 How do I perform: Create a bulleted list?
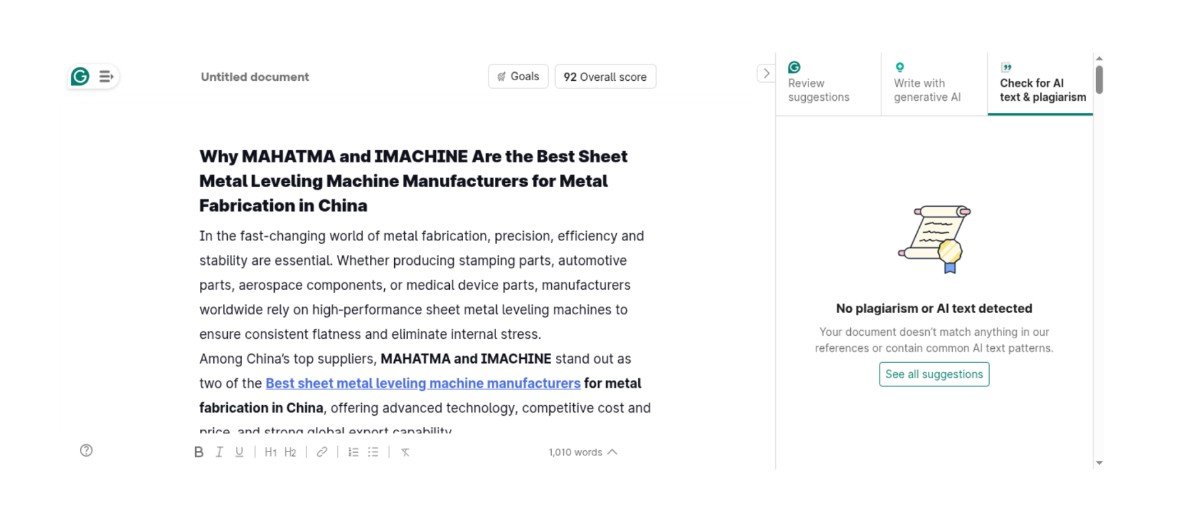coord(373,452)
